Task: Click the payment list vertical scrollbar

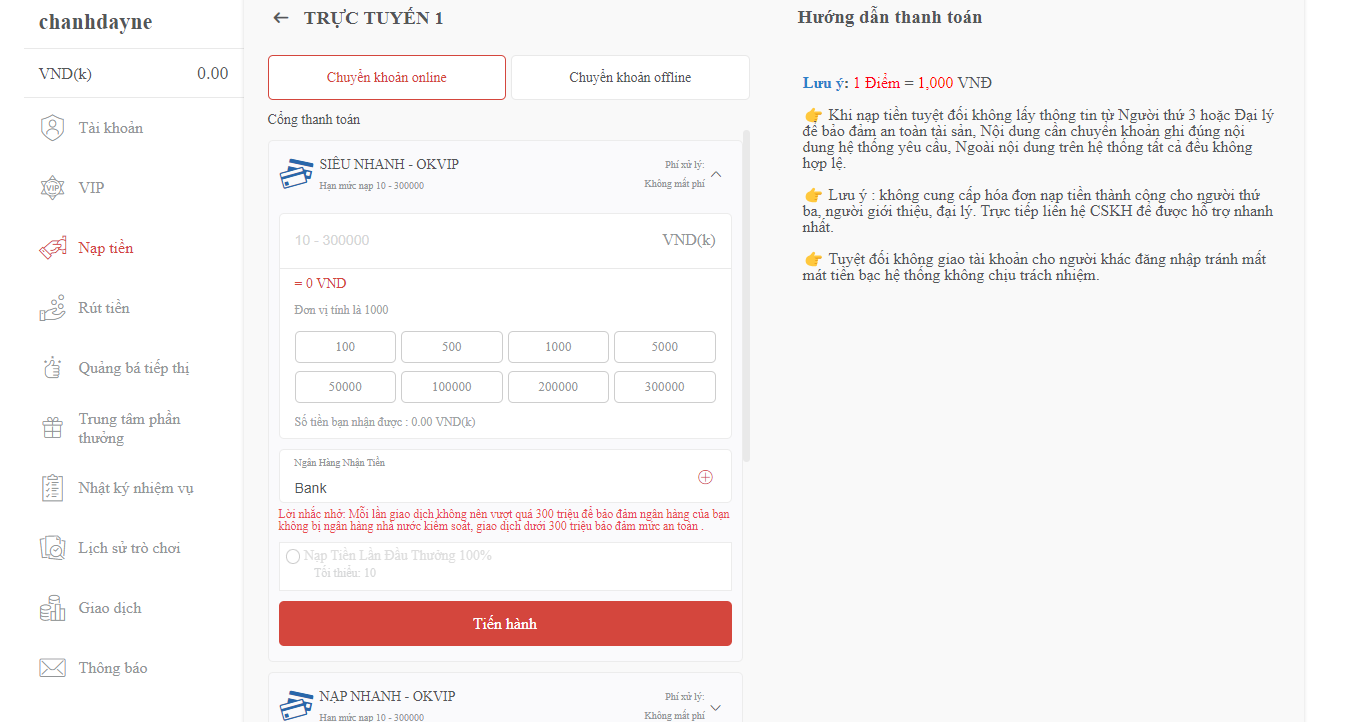Action: click(x=746, y=295)
